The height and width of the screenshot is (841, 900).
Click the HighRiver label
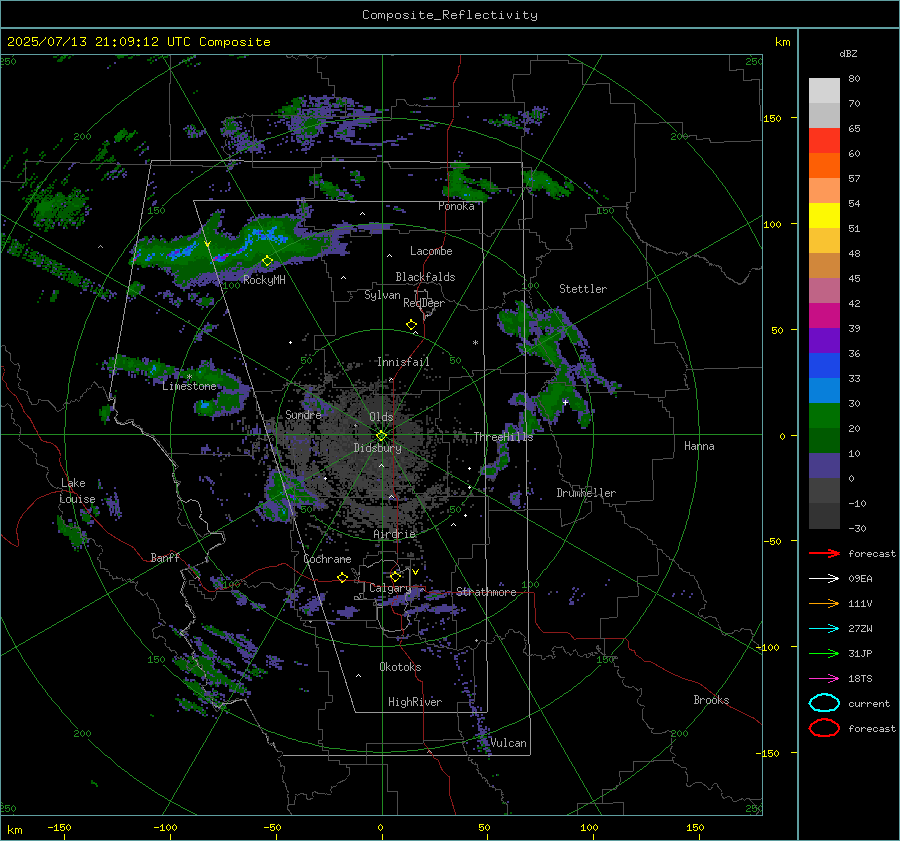pos(415,702)
